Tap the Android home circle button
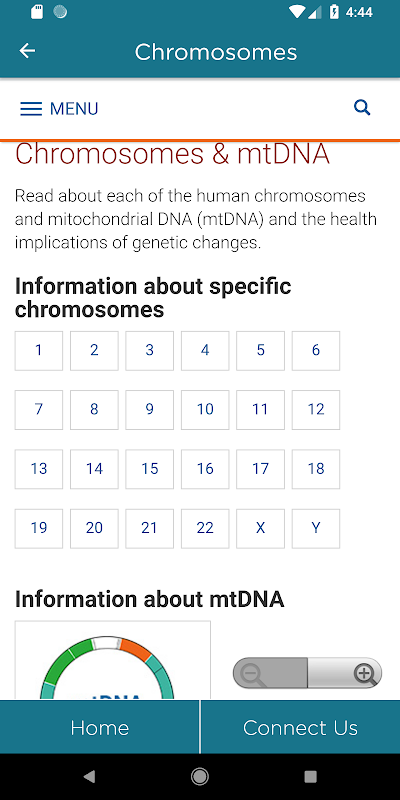Screen dimensions: 400x800 199,777
